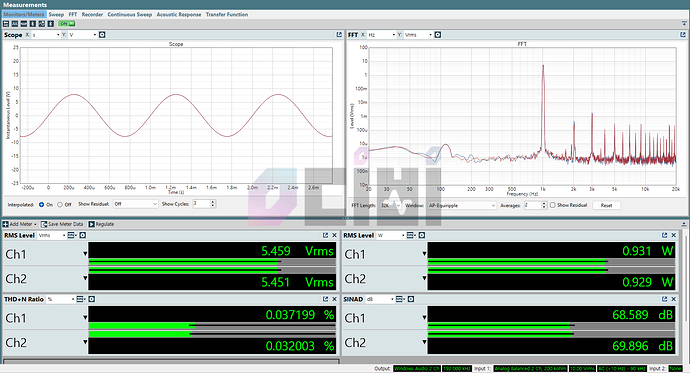Switch to Transfer Function tab
This screenshot has width=690, height=373.
pos(227,15)
